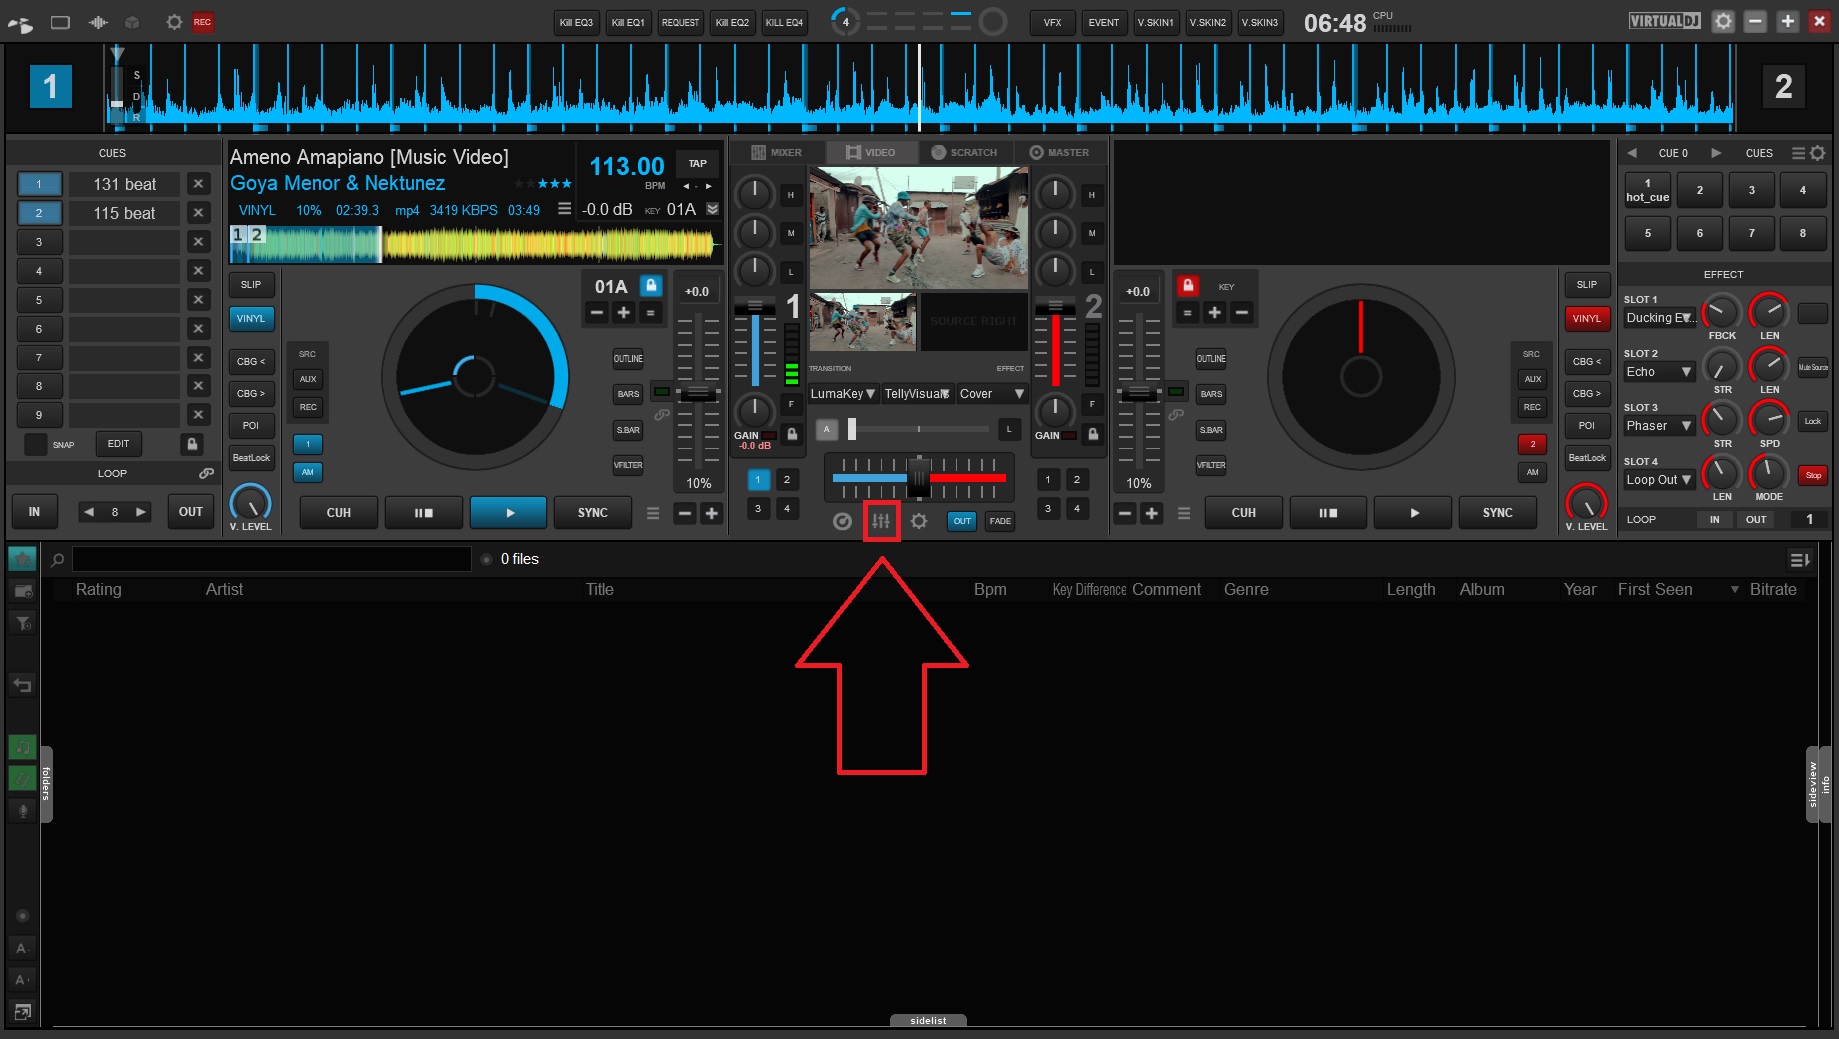Image resolution: width=1839 pixels, height=1039 pixels.
Task: Start recording with the red REC button
Action: pos(203,22)
